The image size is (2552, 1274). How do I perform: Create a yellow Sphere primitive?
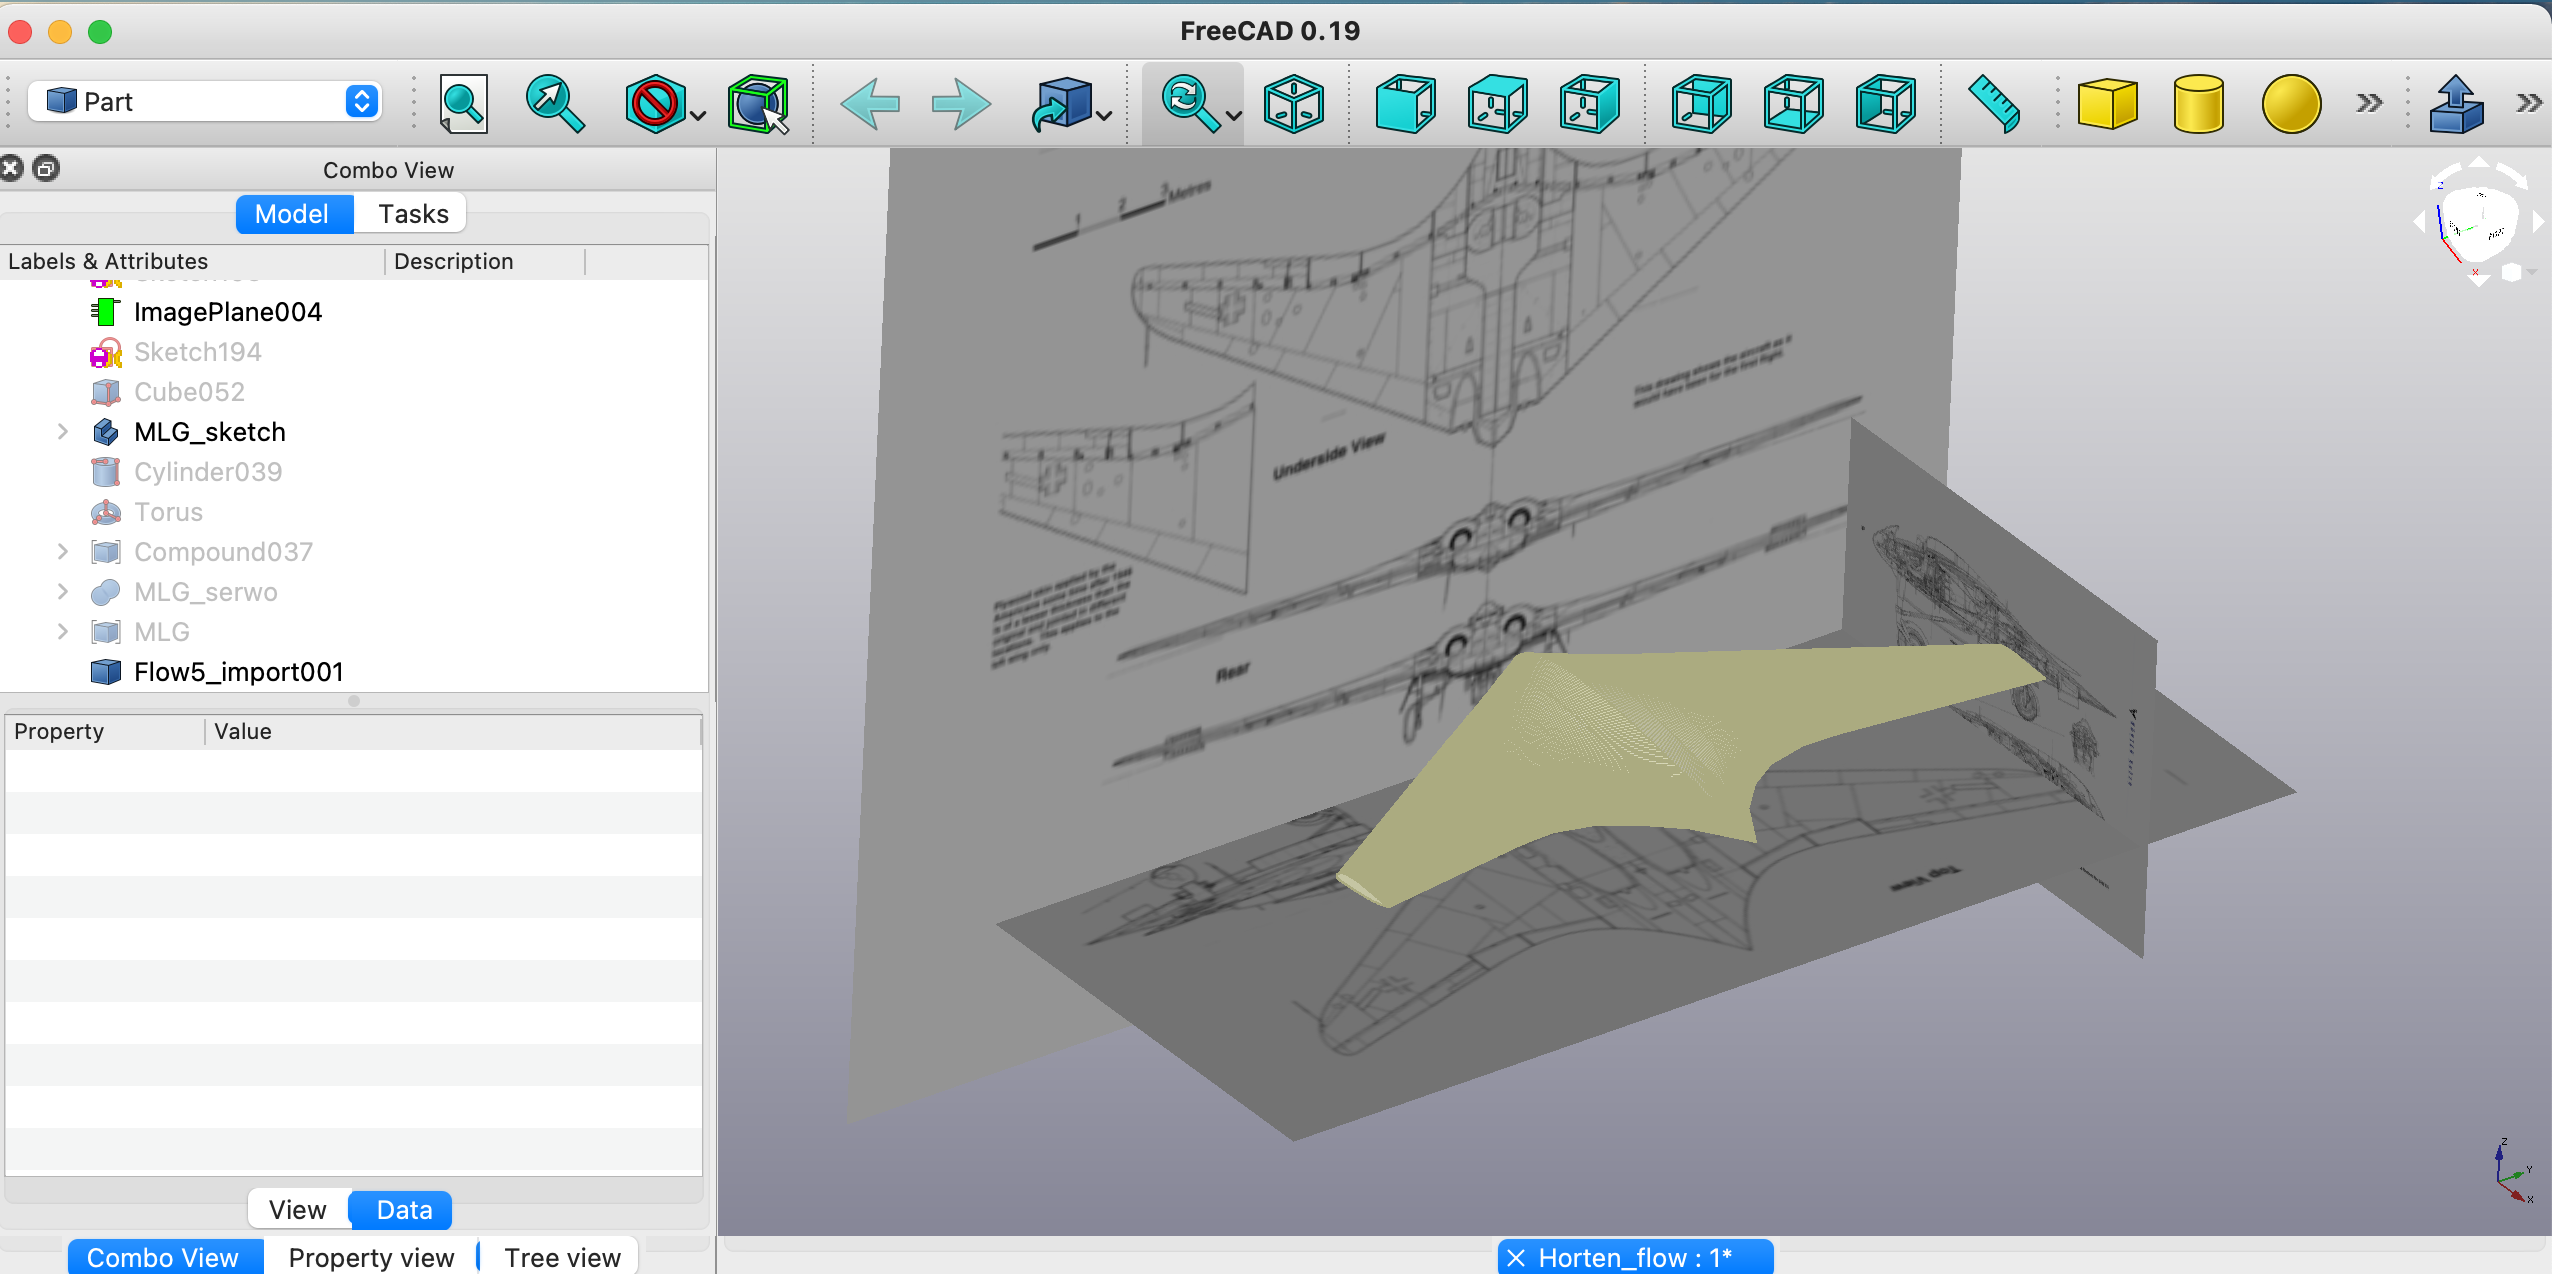pos(2290,104)
